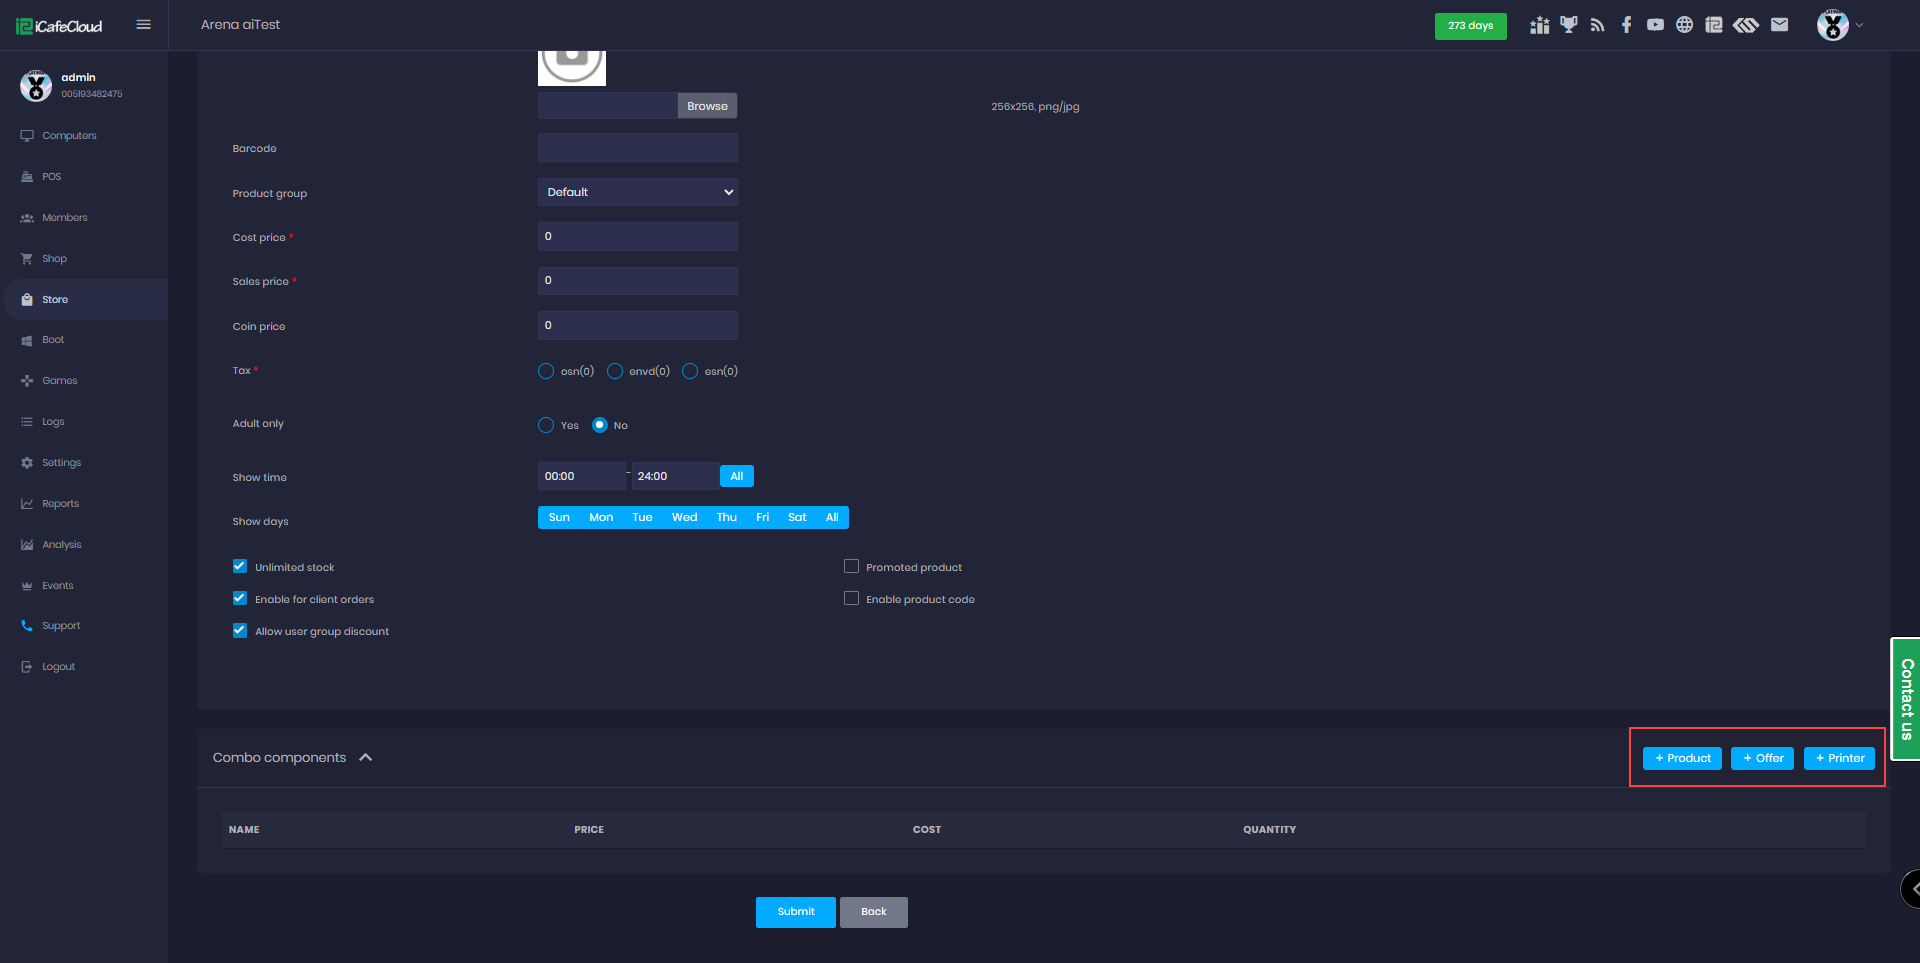Open Reports in the sidebar
Screen dimensions: 1920x963
[60, 504]
